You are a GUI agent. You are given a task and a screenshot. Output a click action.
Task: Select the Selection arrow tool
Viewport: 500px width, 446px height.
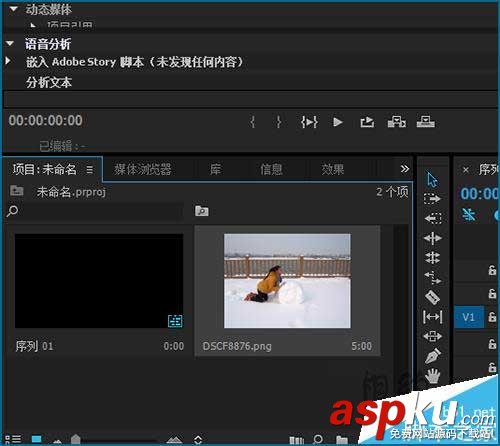(432, 180)
